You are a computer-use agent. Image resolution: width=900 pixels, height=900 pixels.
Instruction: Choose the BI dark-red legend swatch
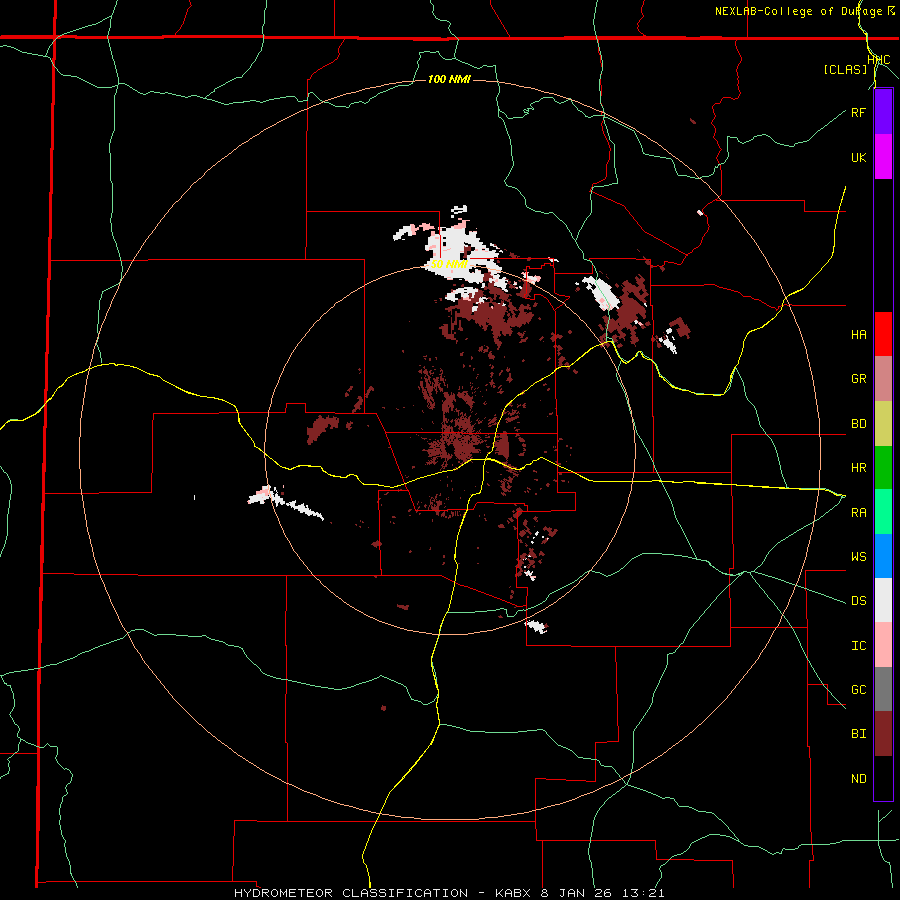click(x=883, y=734)
